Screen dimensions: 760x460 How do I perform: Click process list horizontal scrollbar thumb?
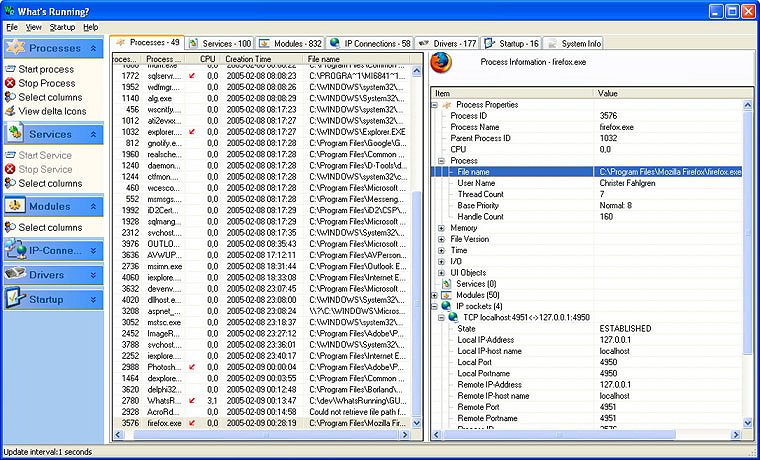[x=266, y=435]
